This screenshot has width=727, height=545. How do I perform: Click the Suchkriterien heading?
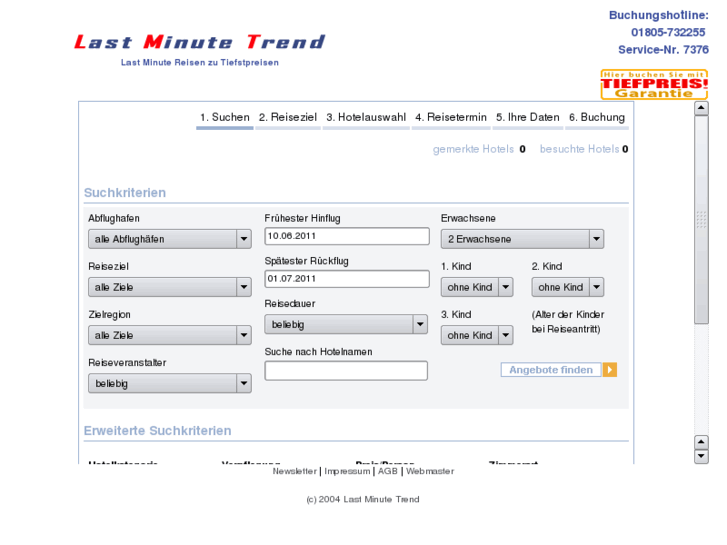click(x=125, y=193)
